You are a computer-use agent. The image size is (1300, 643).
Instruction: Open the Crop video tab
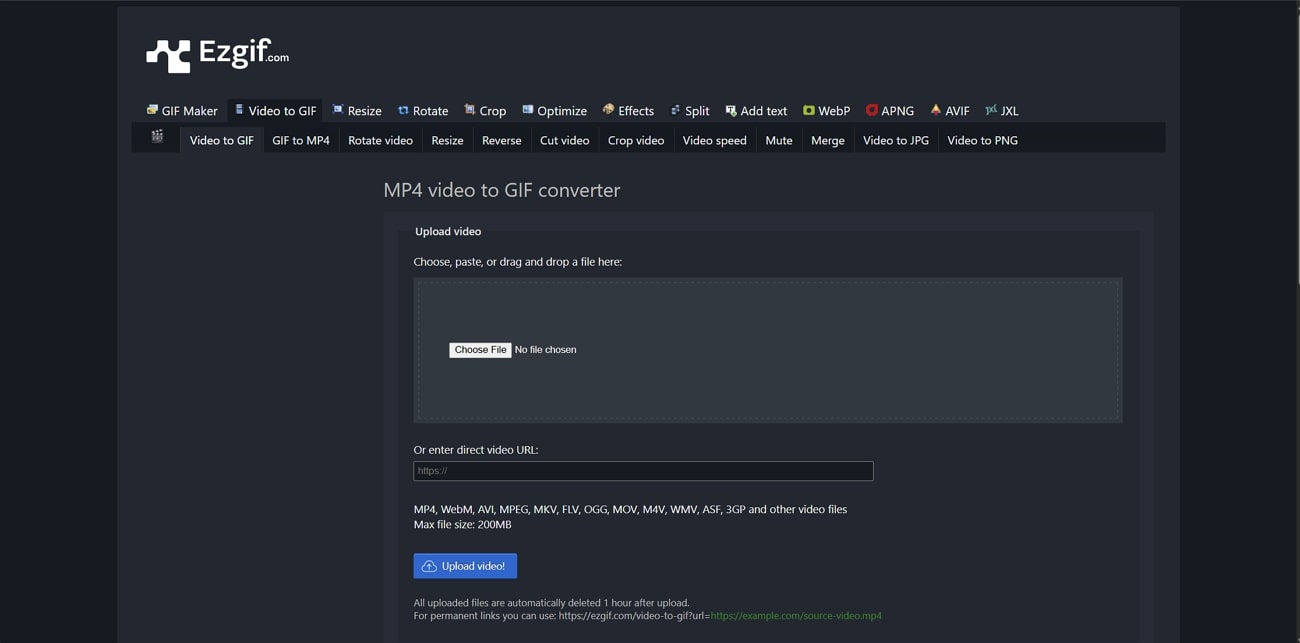636,140
